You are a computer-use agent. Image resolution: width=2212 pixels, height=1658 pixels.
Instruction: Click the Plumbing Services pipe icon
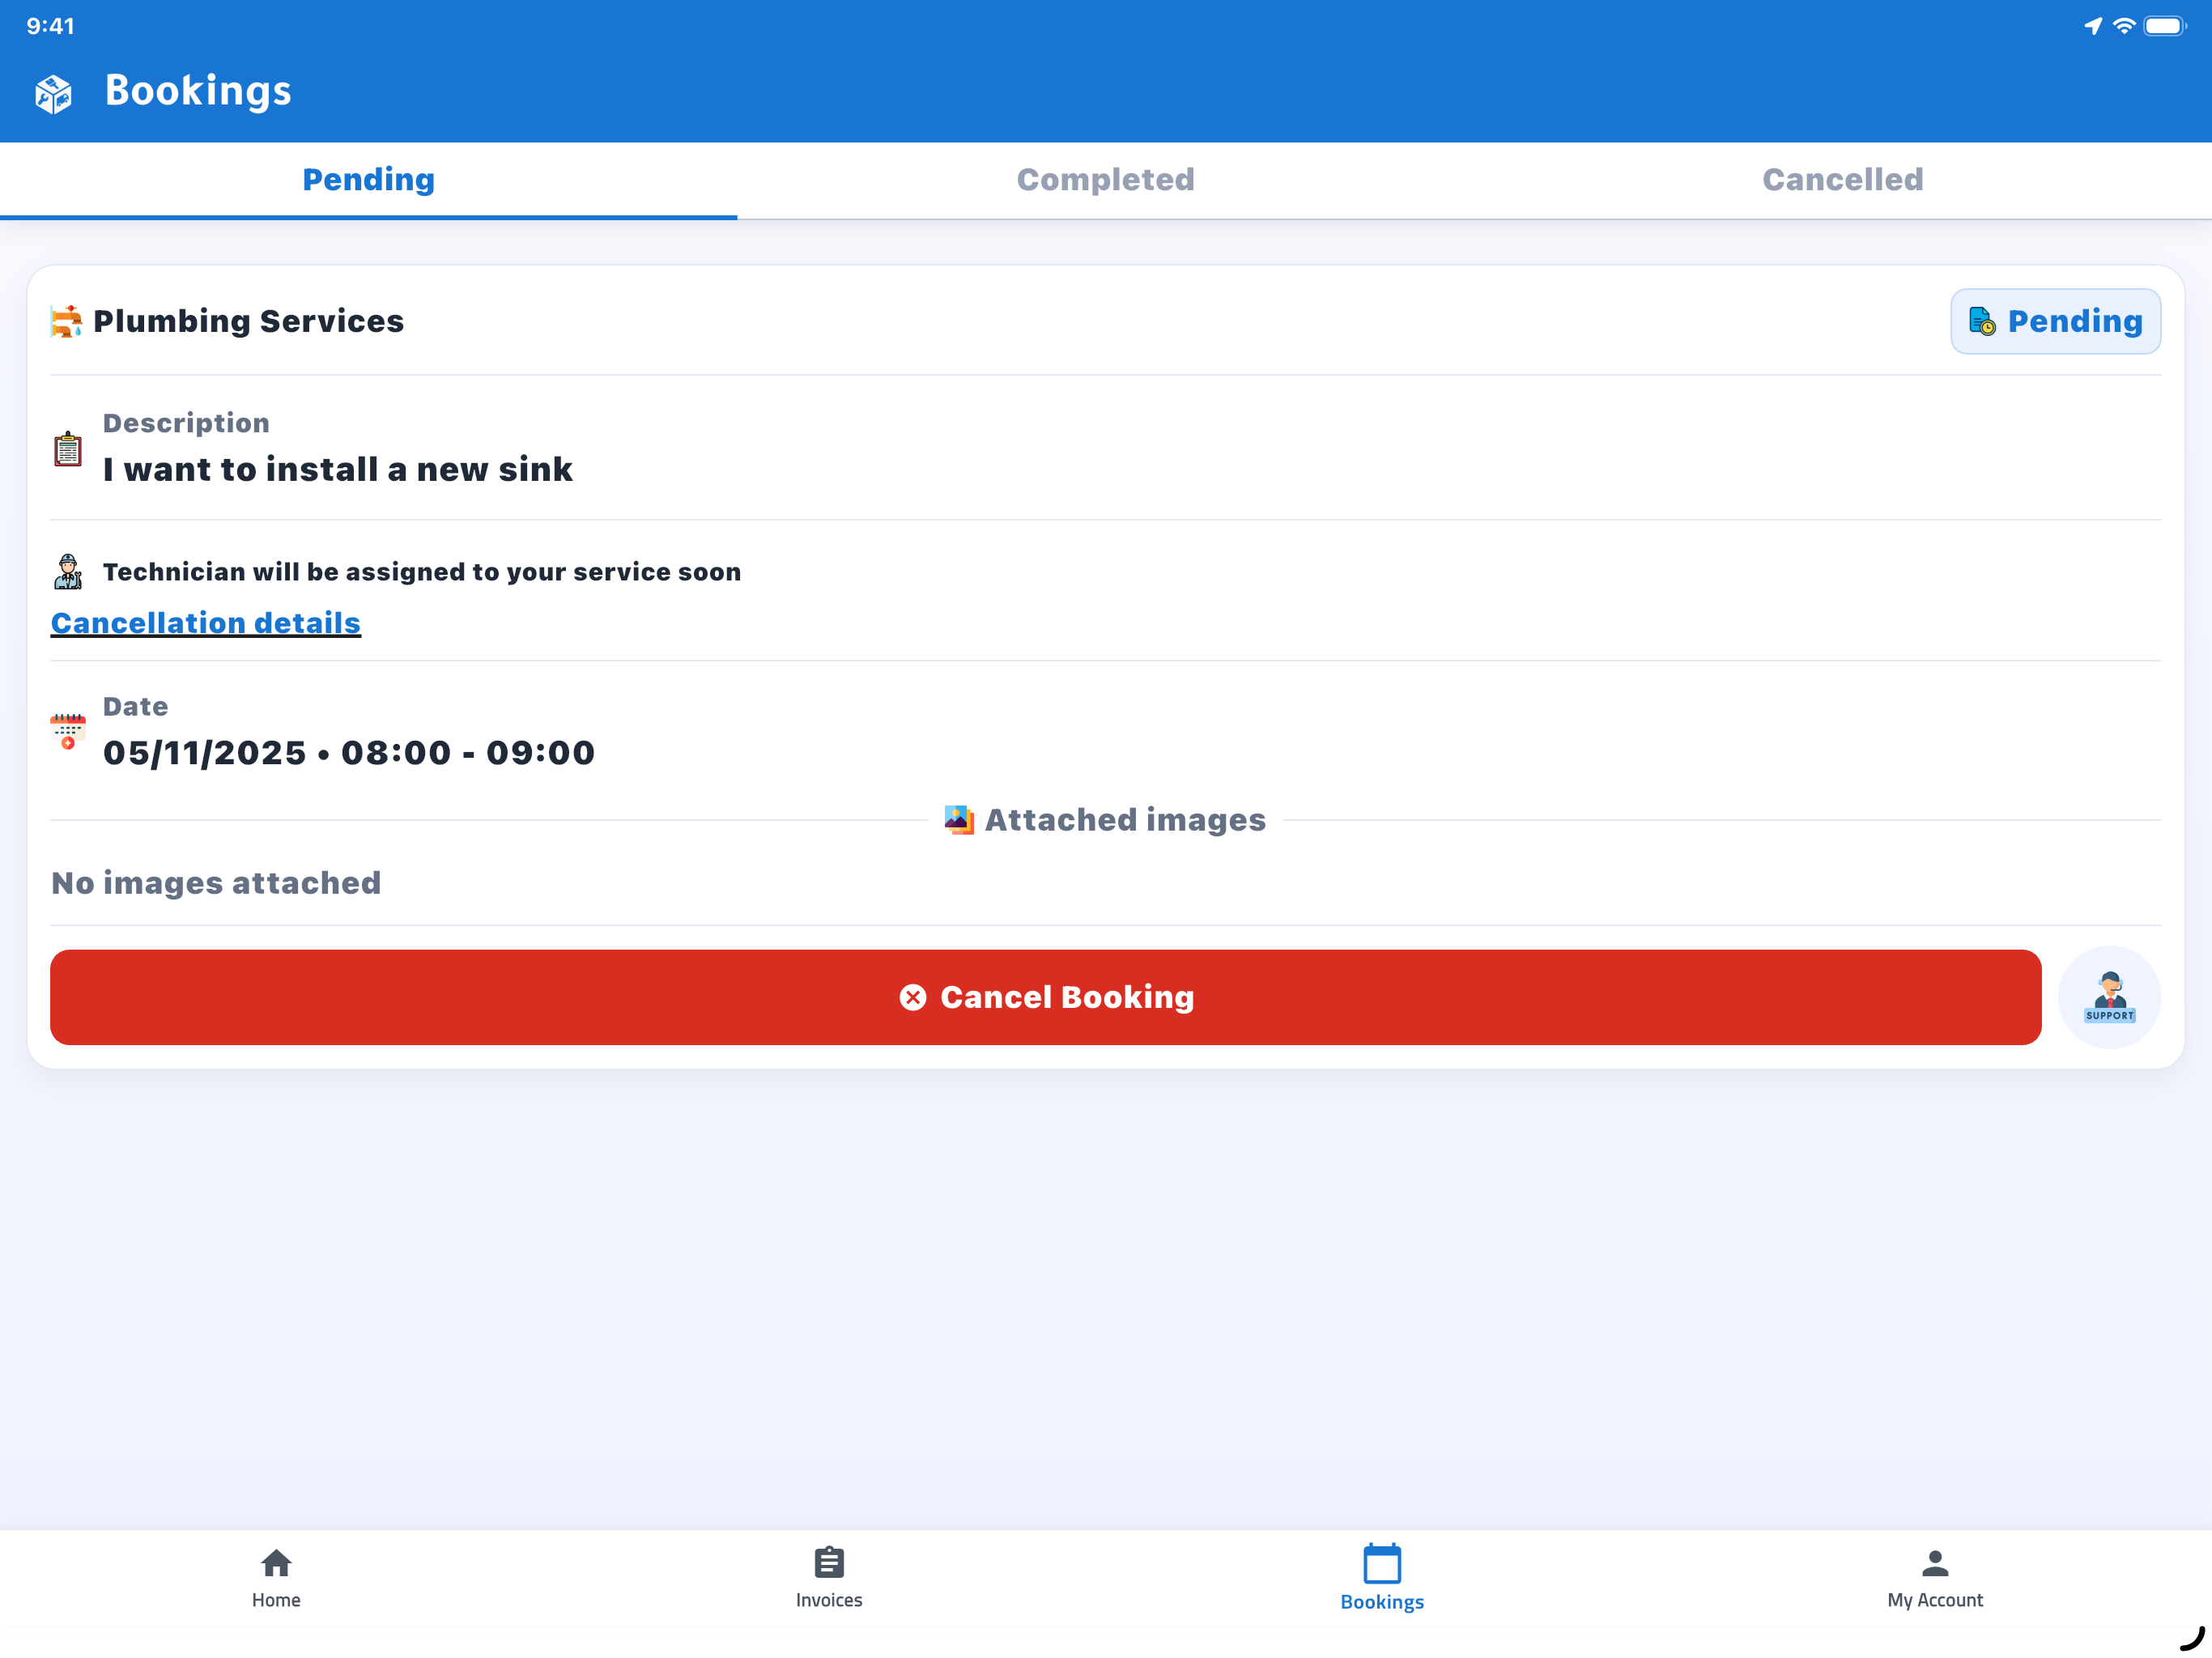tap(66, 322)
